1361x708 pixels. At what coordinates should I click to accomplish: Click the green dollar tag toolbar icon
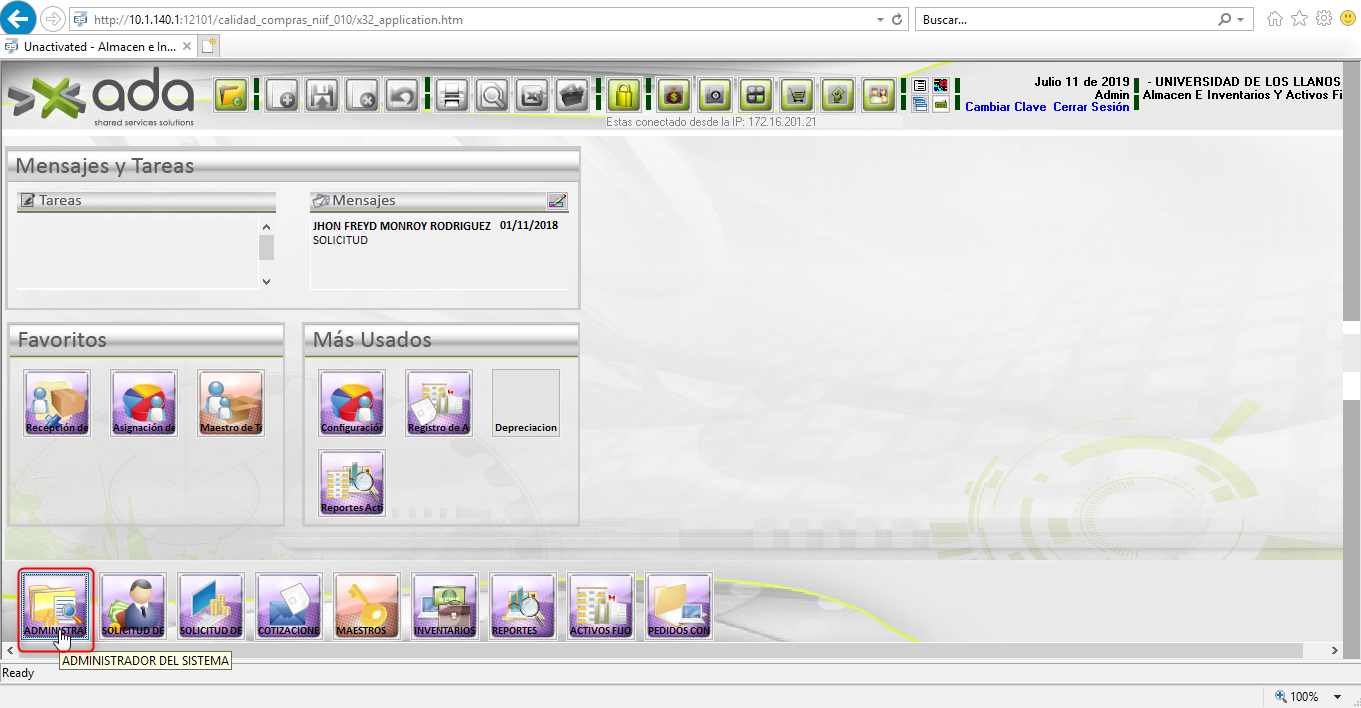pos(838,96)
